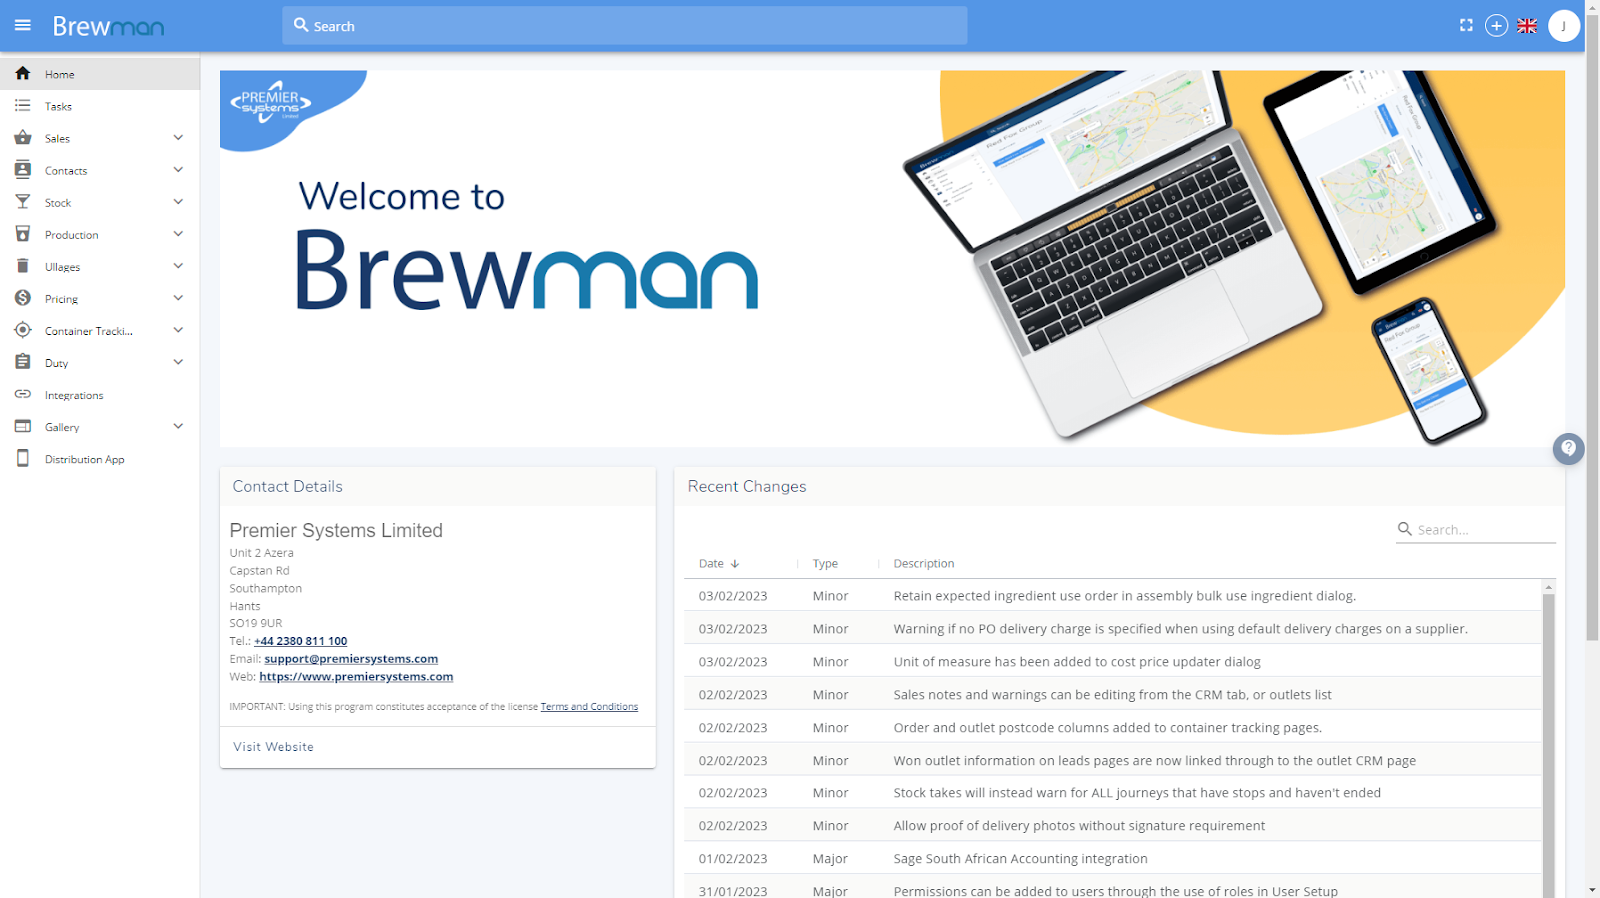Image resolution: width=1600 pixels, height=898 pixels.
Task: Sort by the Type column header
Action: [x=825, y=564]
